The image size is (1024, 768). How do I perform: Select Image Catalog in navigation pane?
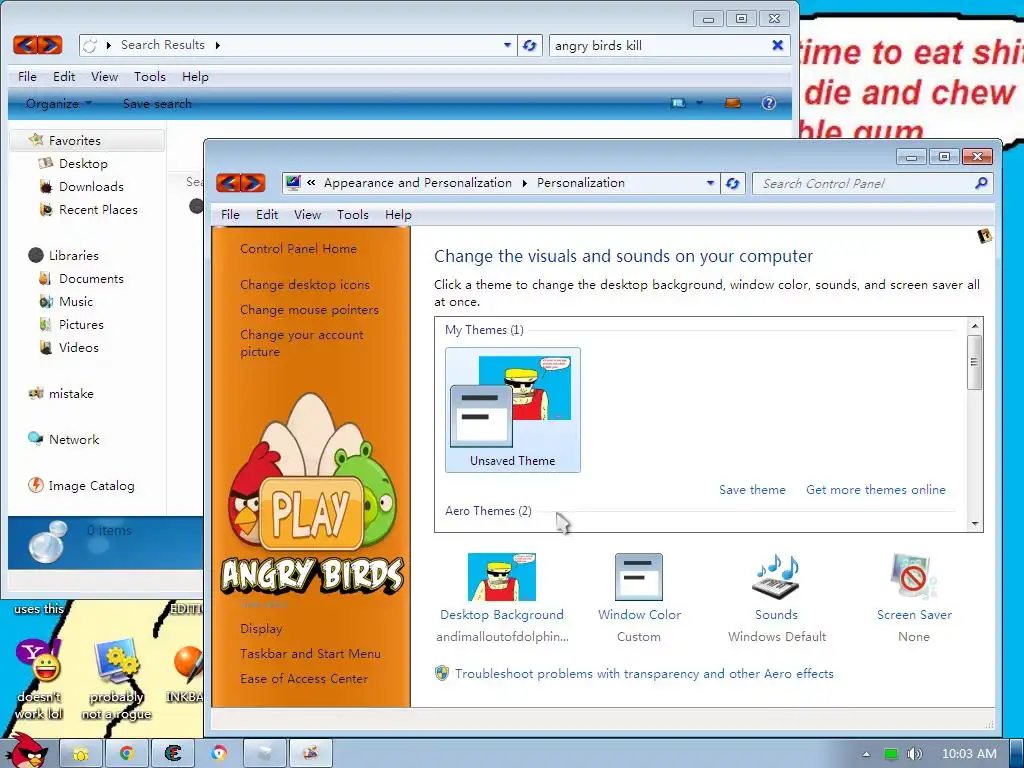tap(91, 485)
